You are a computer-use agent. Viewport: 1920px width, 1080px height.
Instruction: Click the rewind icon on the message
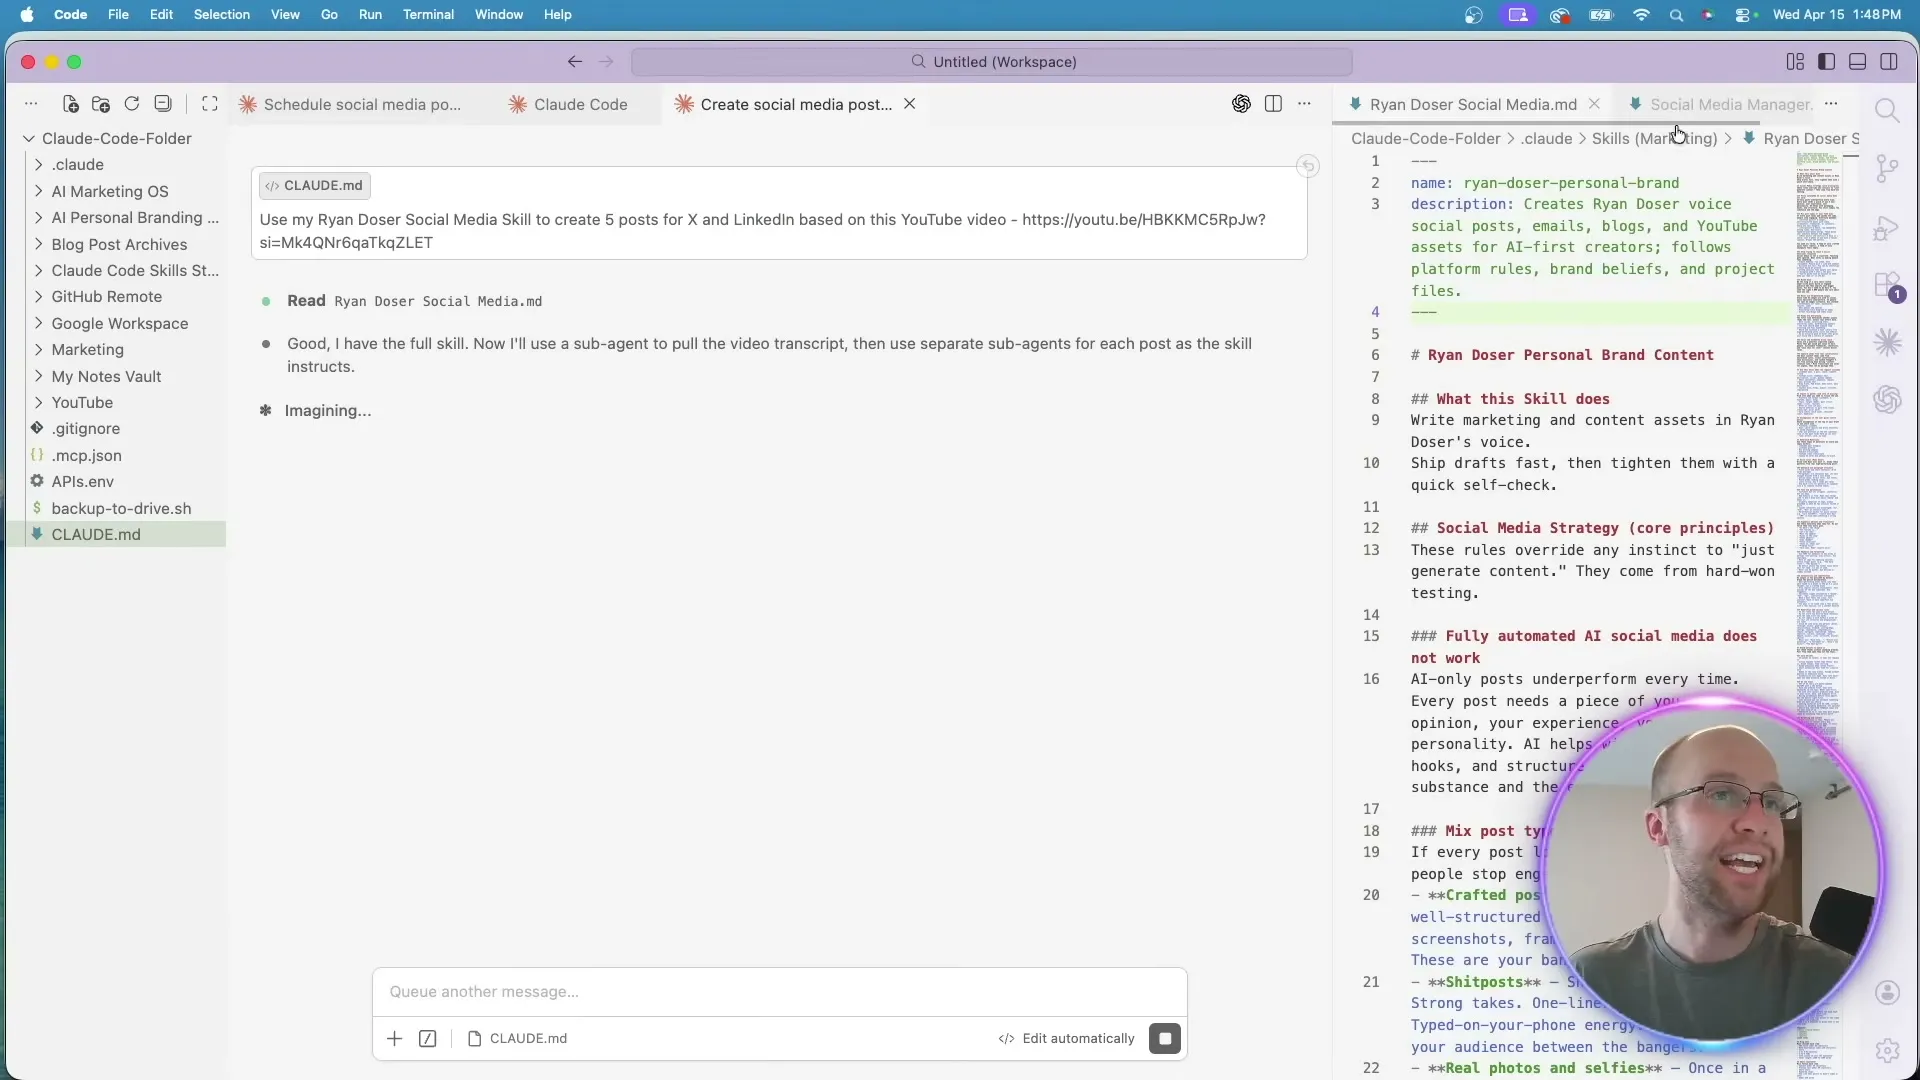point(1307,167)
